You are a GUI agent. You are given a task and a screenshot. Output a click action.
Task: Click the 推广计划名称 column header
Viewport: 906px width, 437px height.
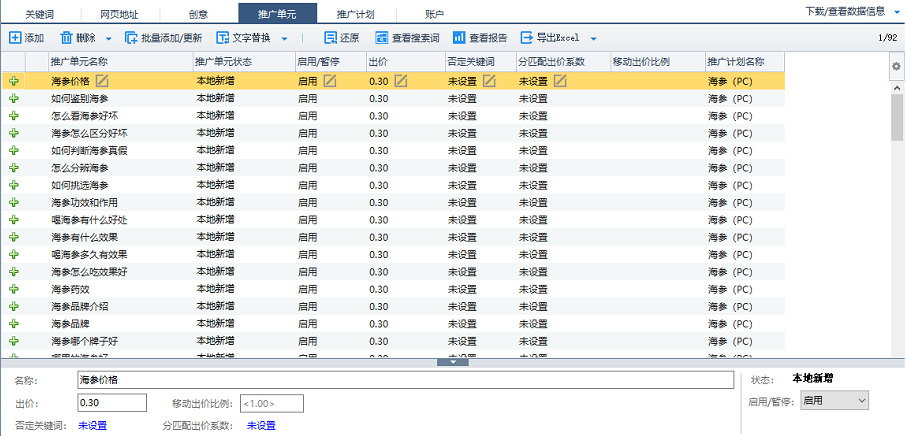744,62
